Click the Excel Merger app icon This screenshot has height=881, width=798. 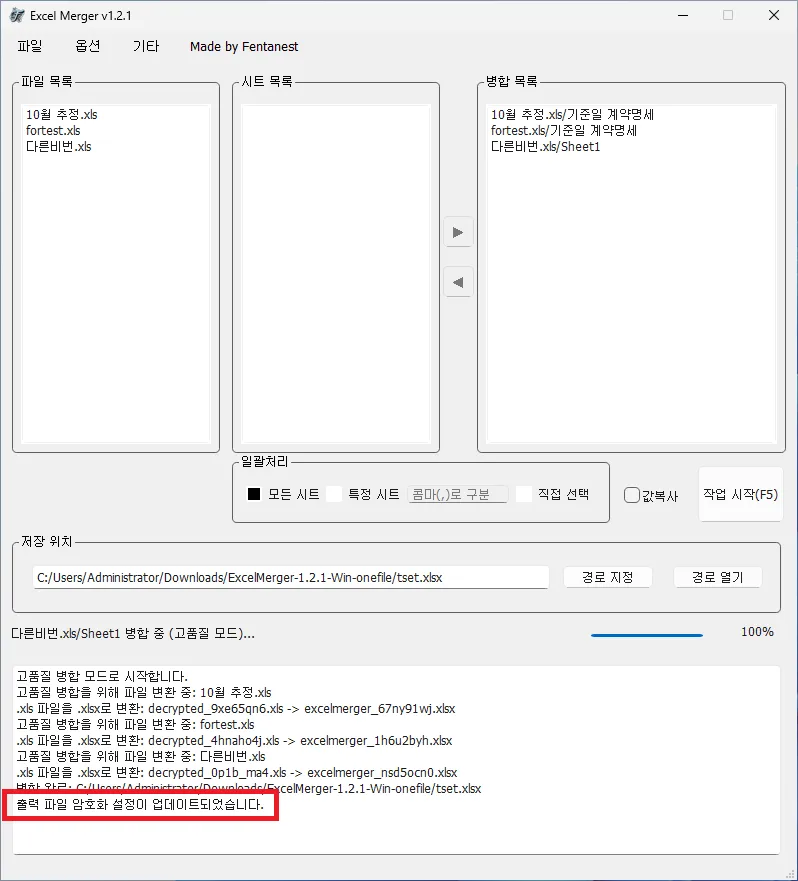tap(16, 16)
